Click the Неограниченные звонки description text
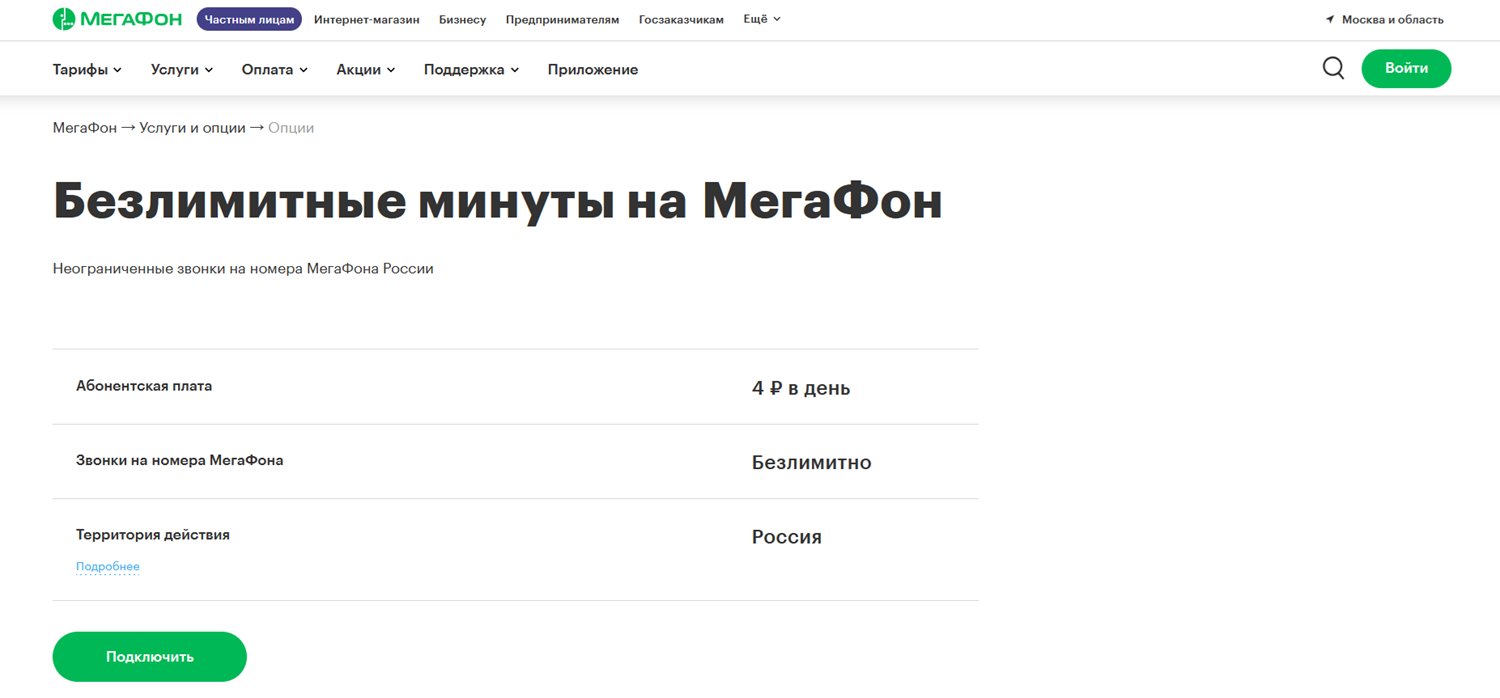Viewport: 1500px width, 698px height. 243,269
